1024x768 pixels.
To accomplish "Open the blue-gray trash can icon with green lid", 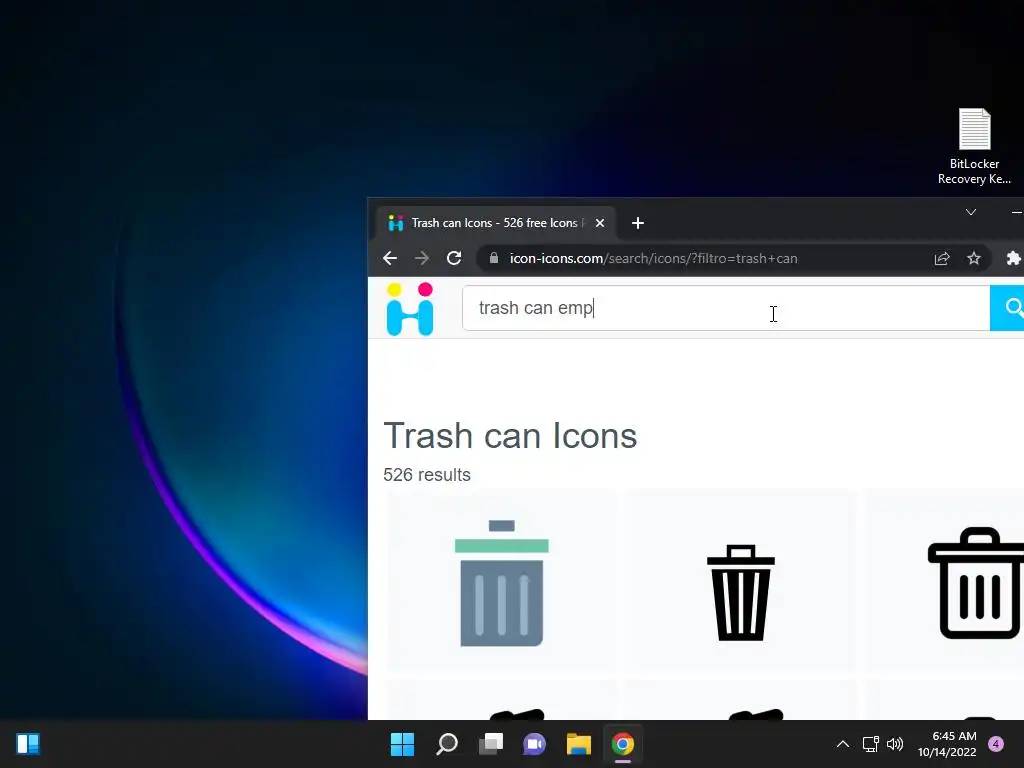I will 502,583.
